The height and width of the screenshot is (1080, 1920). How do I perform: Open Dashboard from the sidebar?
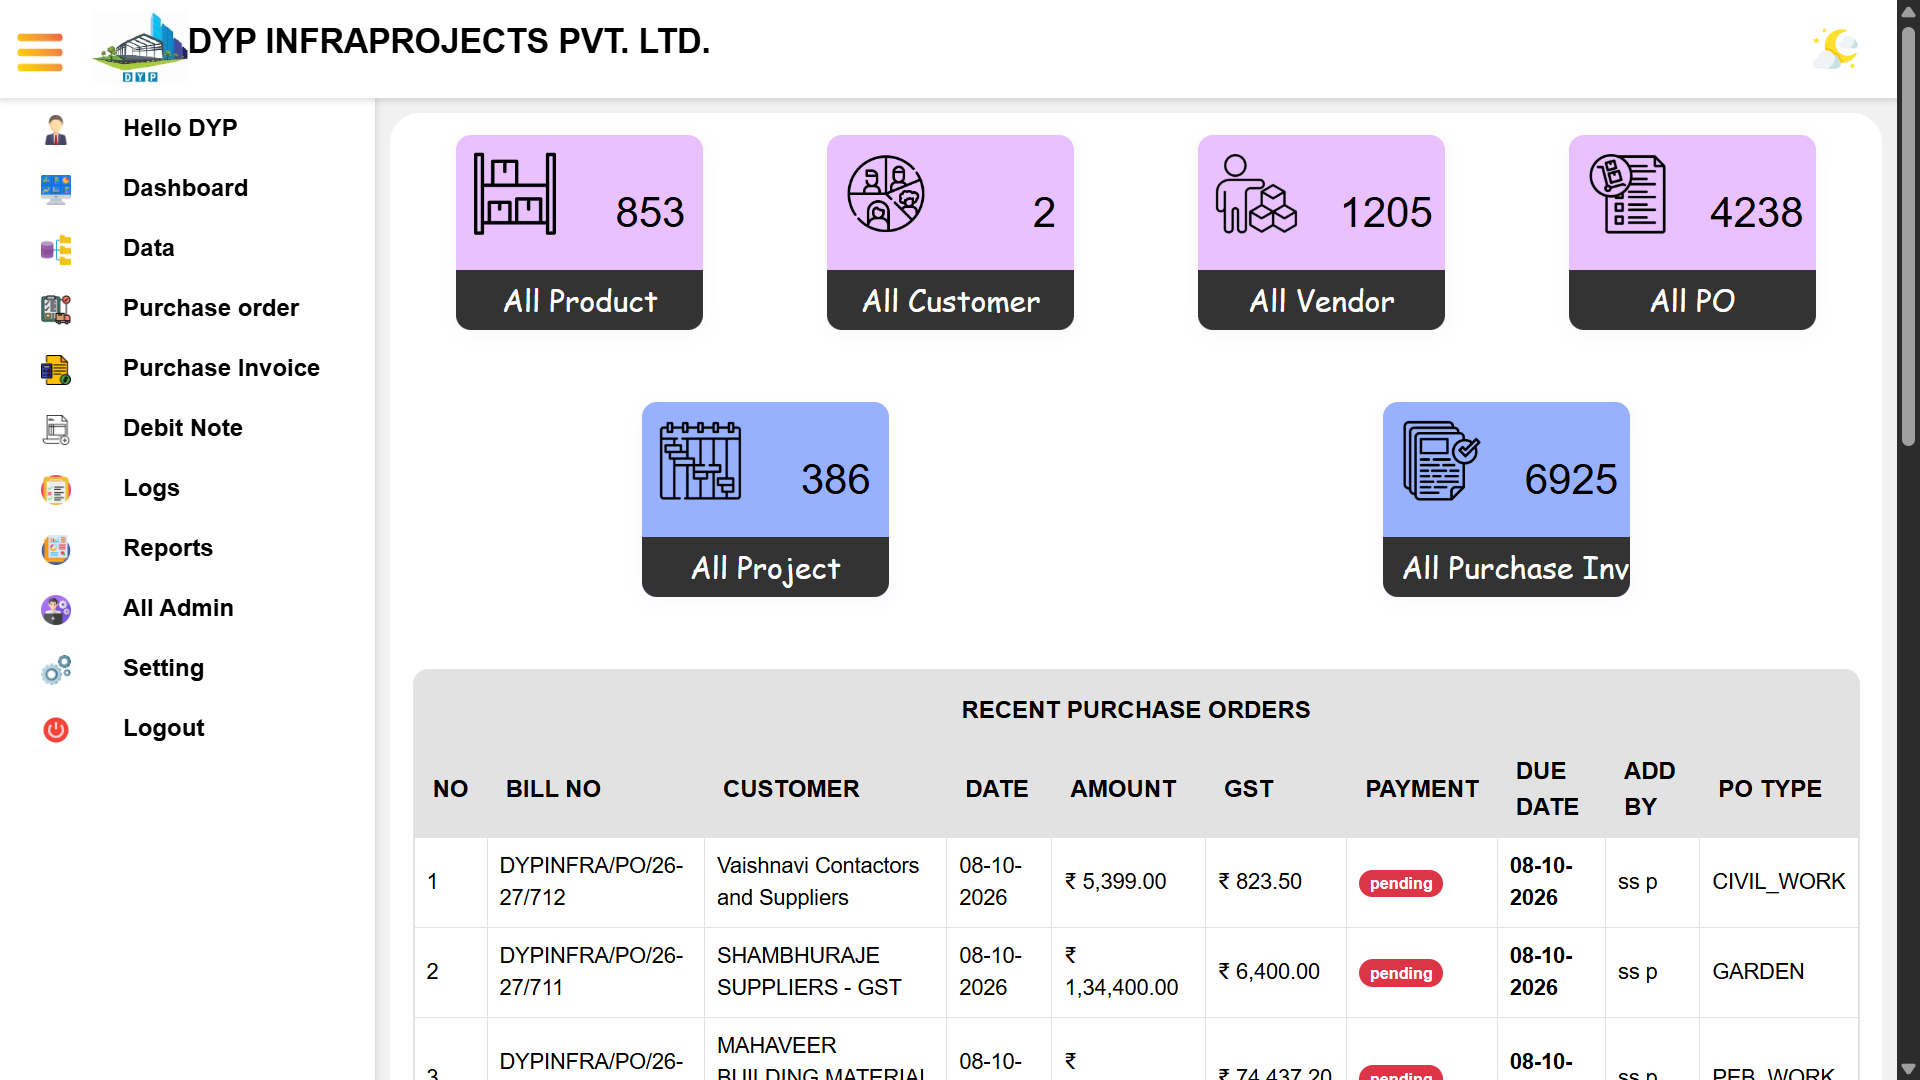(185, 188)
